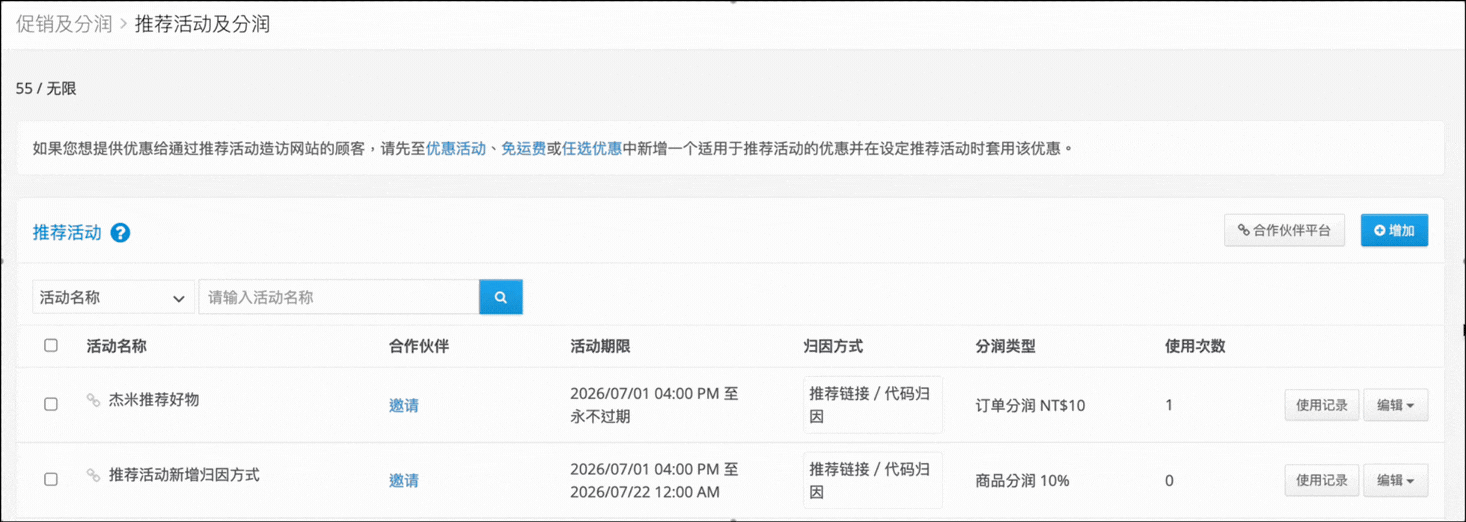Expand the 编辑 dropdown for 杰米推荐好物
Image resolution: width=1466 pixels, height=522 pixels.
(1395, 405)
